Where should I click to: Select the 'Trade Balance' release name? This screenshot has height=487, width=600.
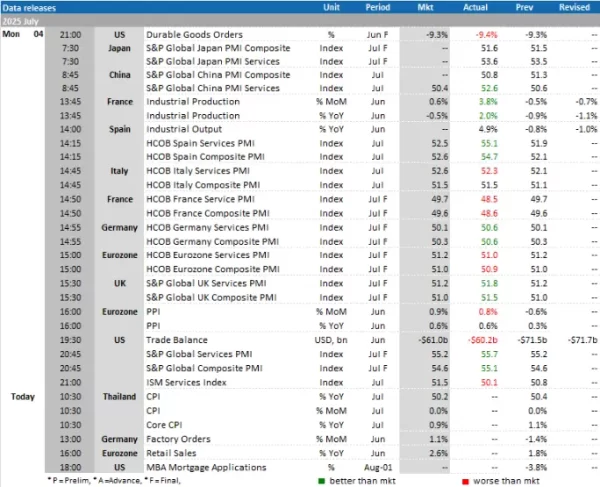pyautogui.click(x=177, y=340)
